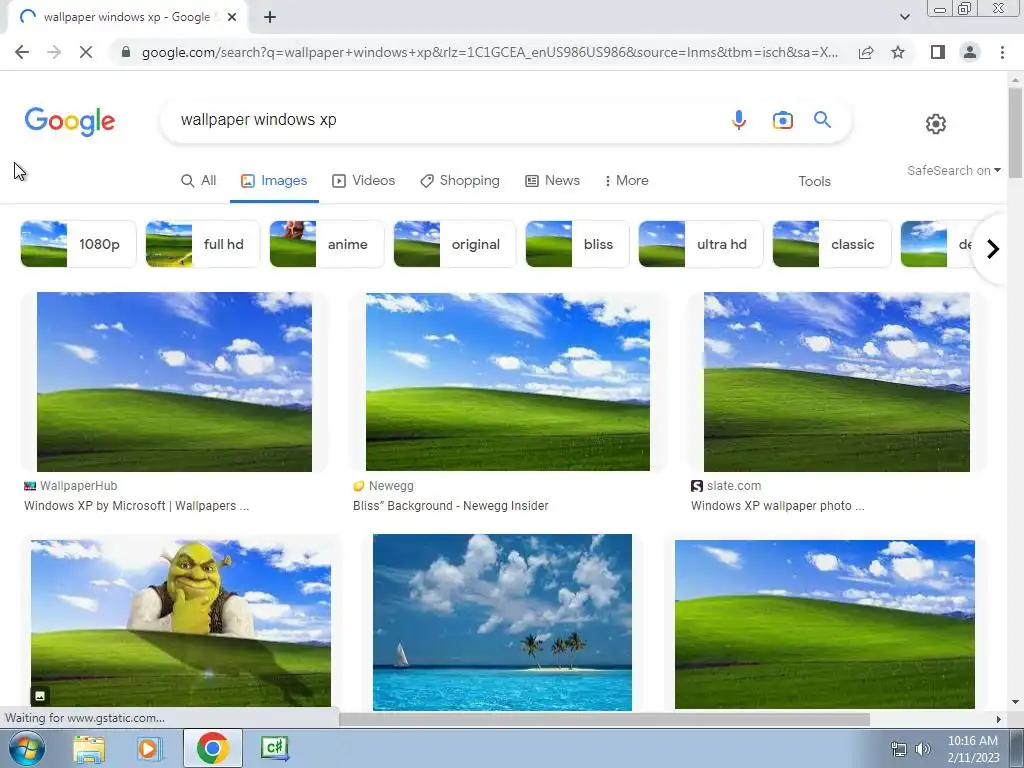Filter images by original chip
Screen dimensions: 1024x768
point(455,244)
